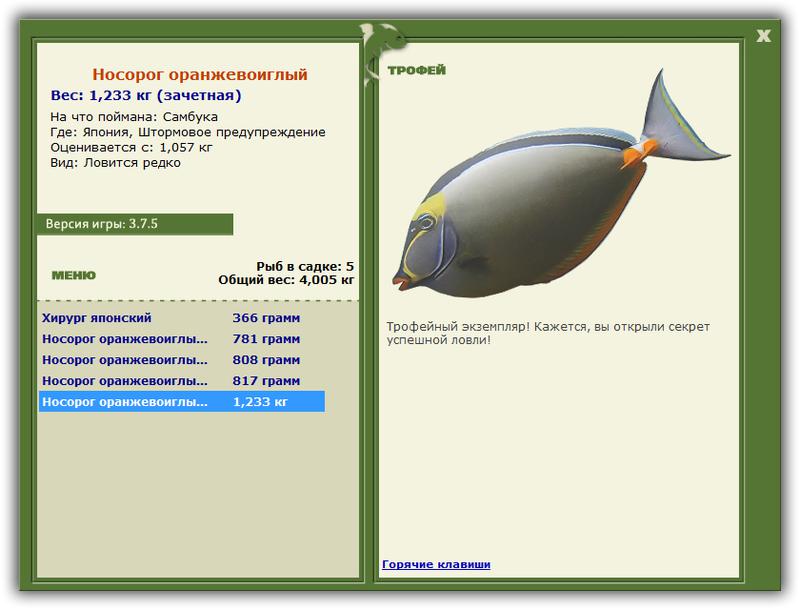
Task: Click the Оценивается с: 1,057 кг line
Action: (x=131, y=147)
